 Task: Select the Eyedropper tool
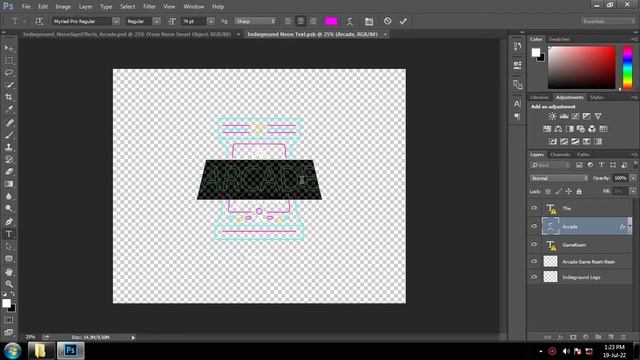pyautogui.click(x=9, y=109)
